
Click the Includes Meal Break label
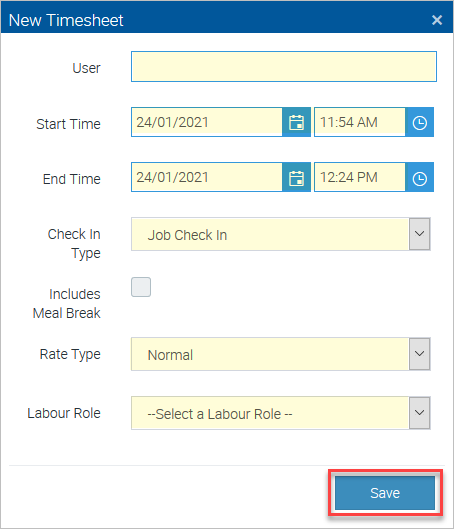point(67,304)
